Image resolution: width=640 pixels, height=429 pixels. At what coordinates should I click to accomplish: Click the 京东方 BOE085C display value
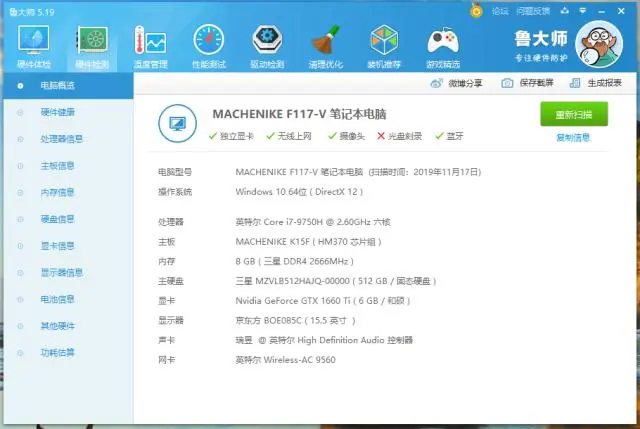tap(296, 320)
